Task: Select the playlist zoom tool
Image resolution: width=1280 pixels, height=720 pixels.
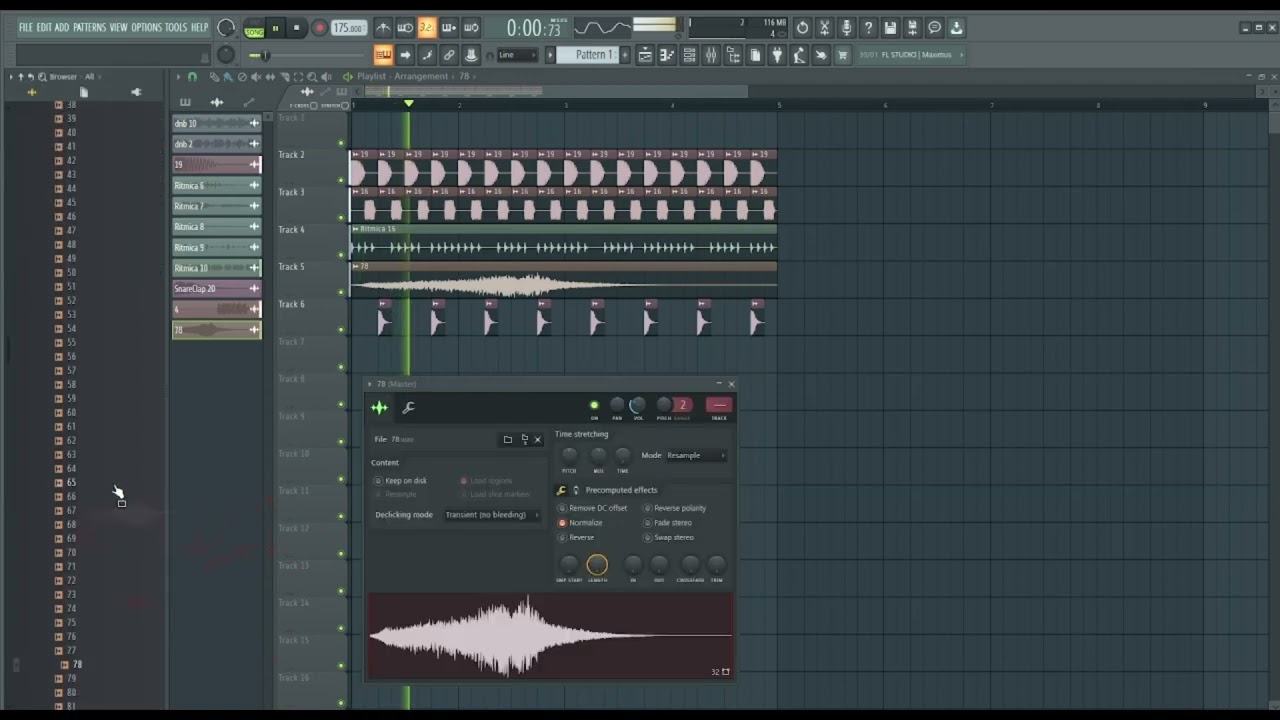Action: click(x=312, y=77)
